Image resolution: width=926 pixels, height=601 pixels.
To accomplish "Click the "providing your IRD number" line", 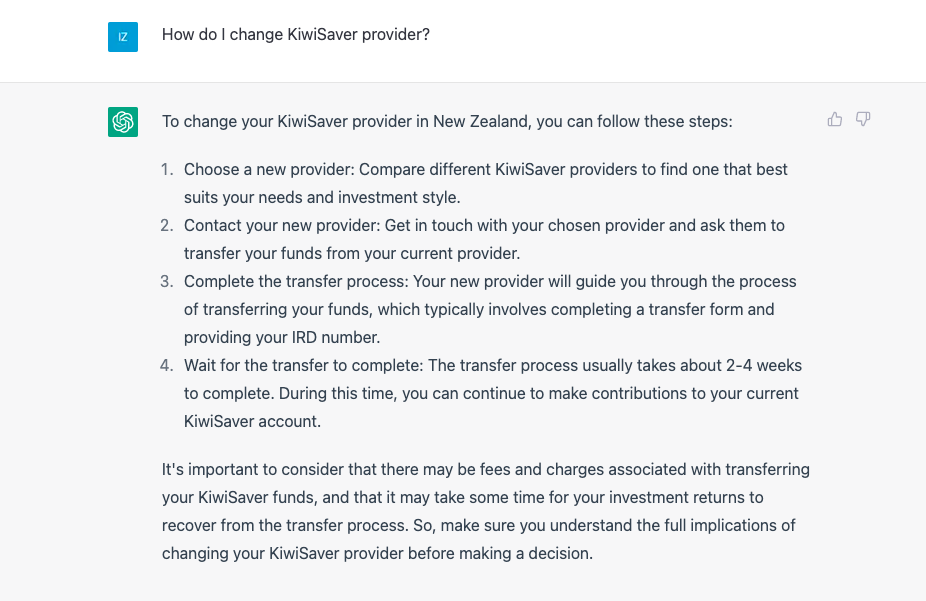I will pyautogui.click(x=282, y=338).
